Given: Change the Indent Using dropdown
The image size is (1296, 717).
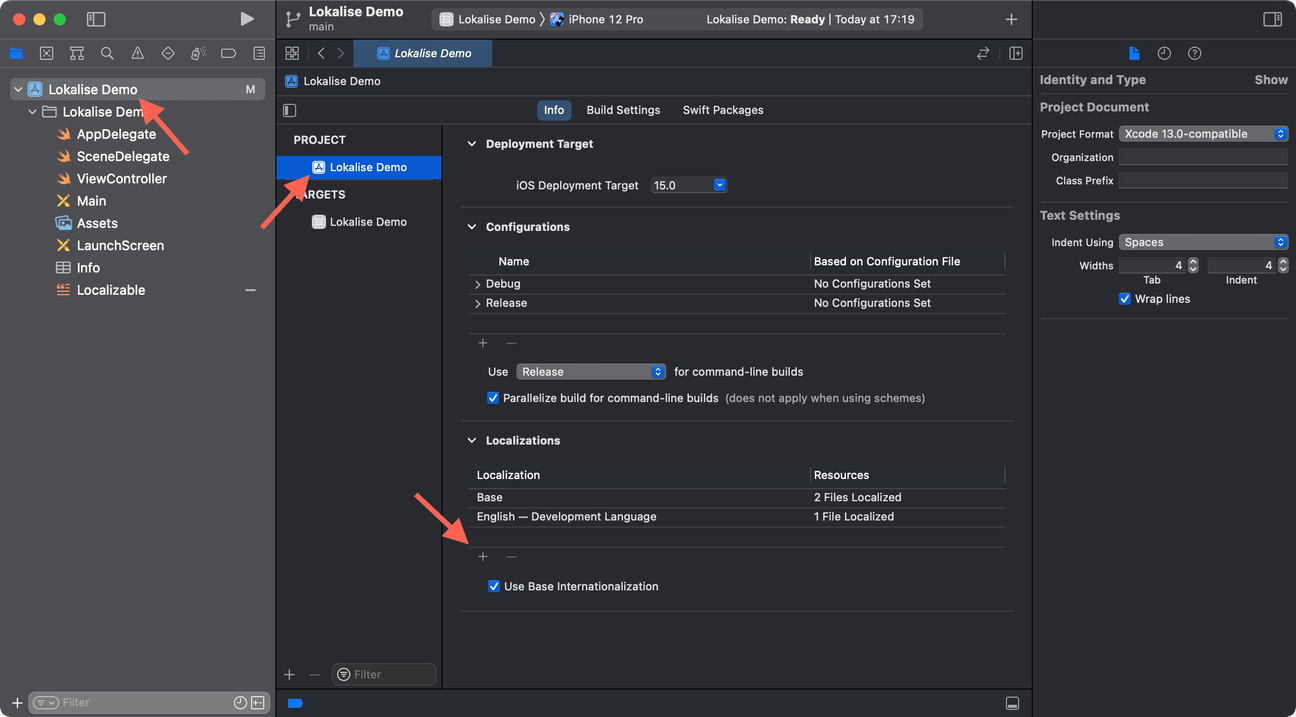Looking at the screenshot, I should click(x=1203, y=241).
